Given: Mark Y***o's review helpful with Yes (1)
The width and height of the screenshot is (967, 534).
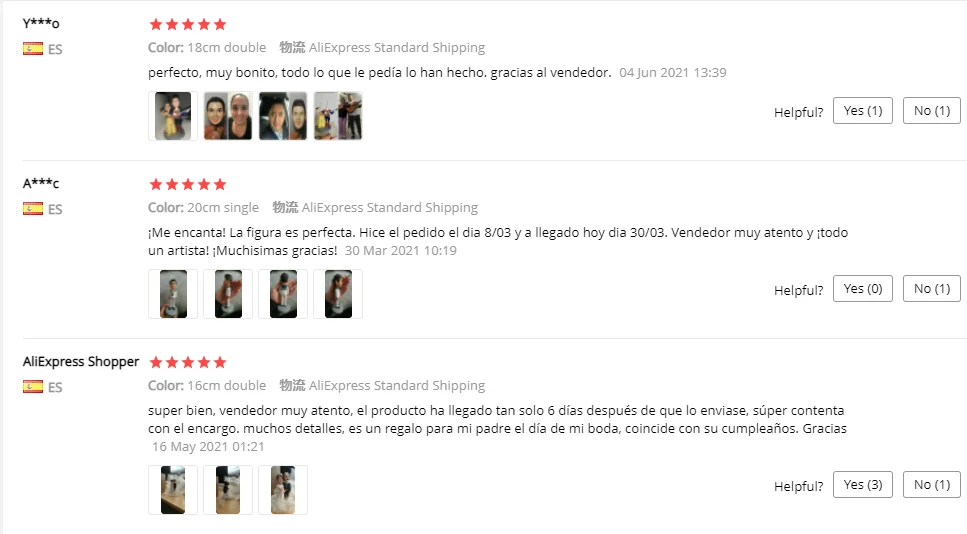Looking at the screenshot, I should [x=863, y=110].
